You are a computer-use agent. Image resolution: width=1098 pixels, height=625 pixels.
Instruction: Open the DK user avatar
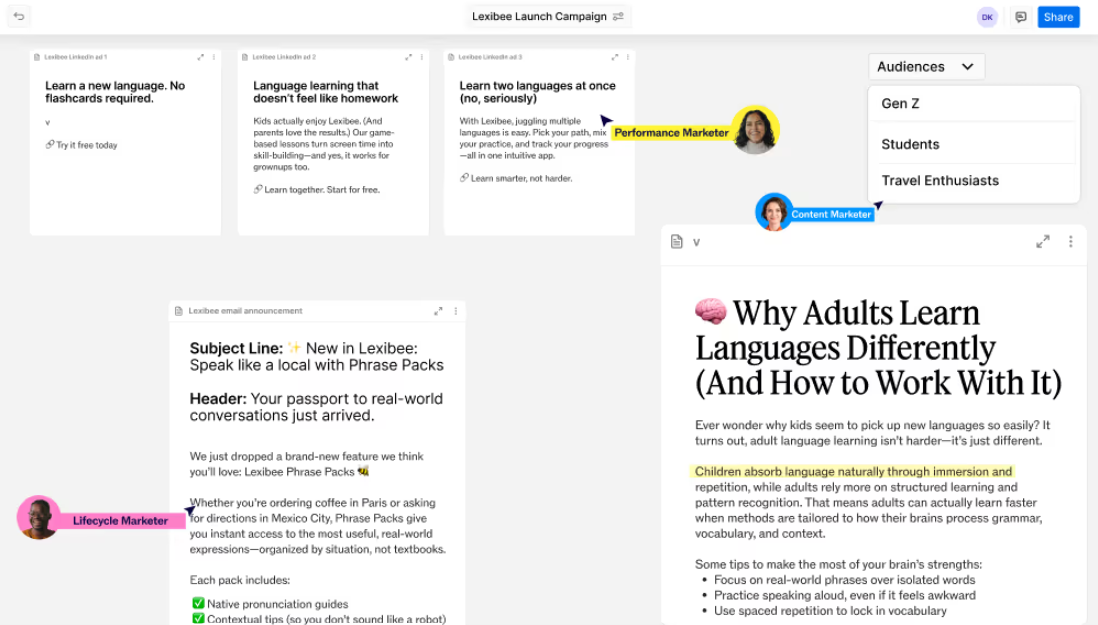(x=987, y=17)
